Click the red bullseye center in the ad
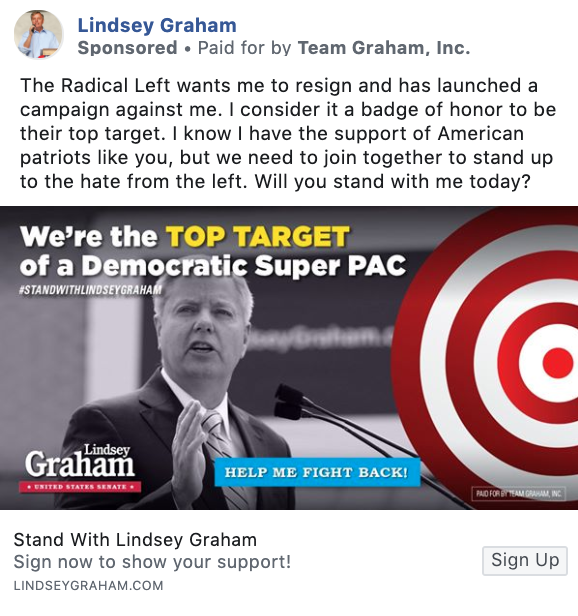 558,363
